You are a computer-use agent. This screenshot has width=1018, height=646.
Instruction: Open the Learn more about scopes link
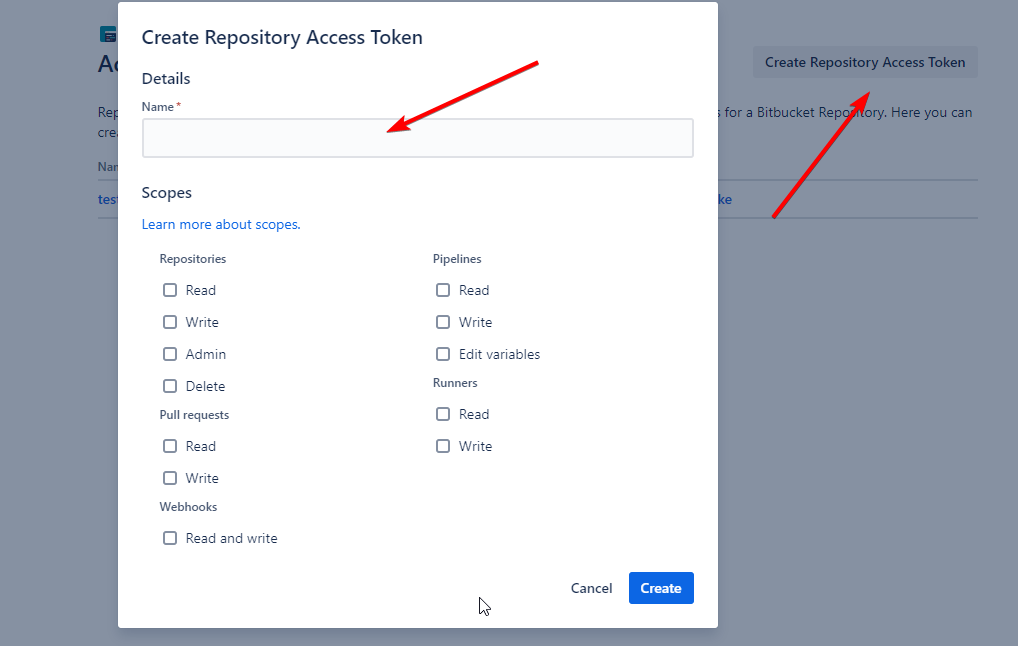pyautogui.click(x=221, y=224)
